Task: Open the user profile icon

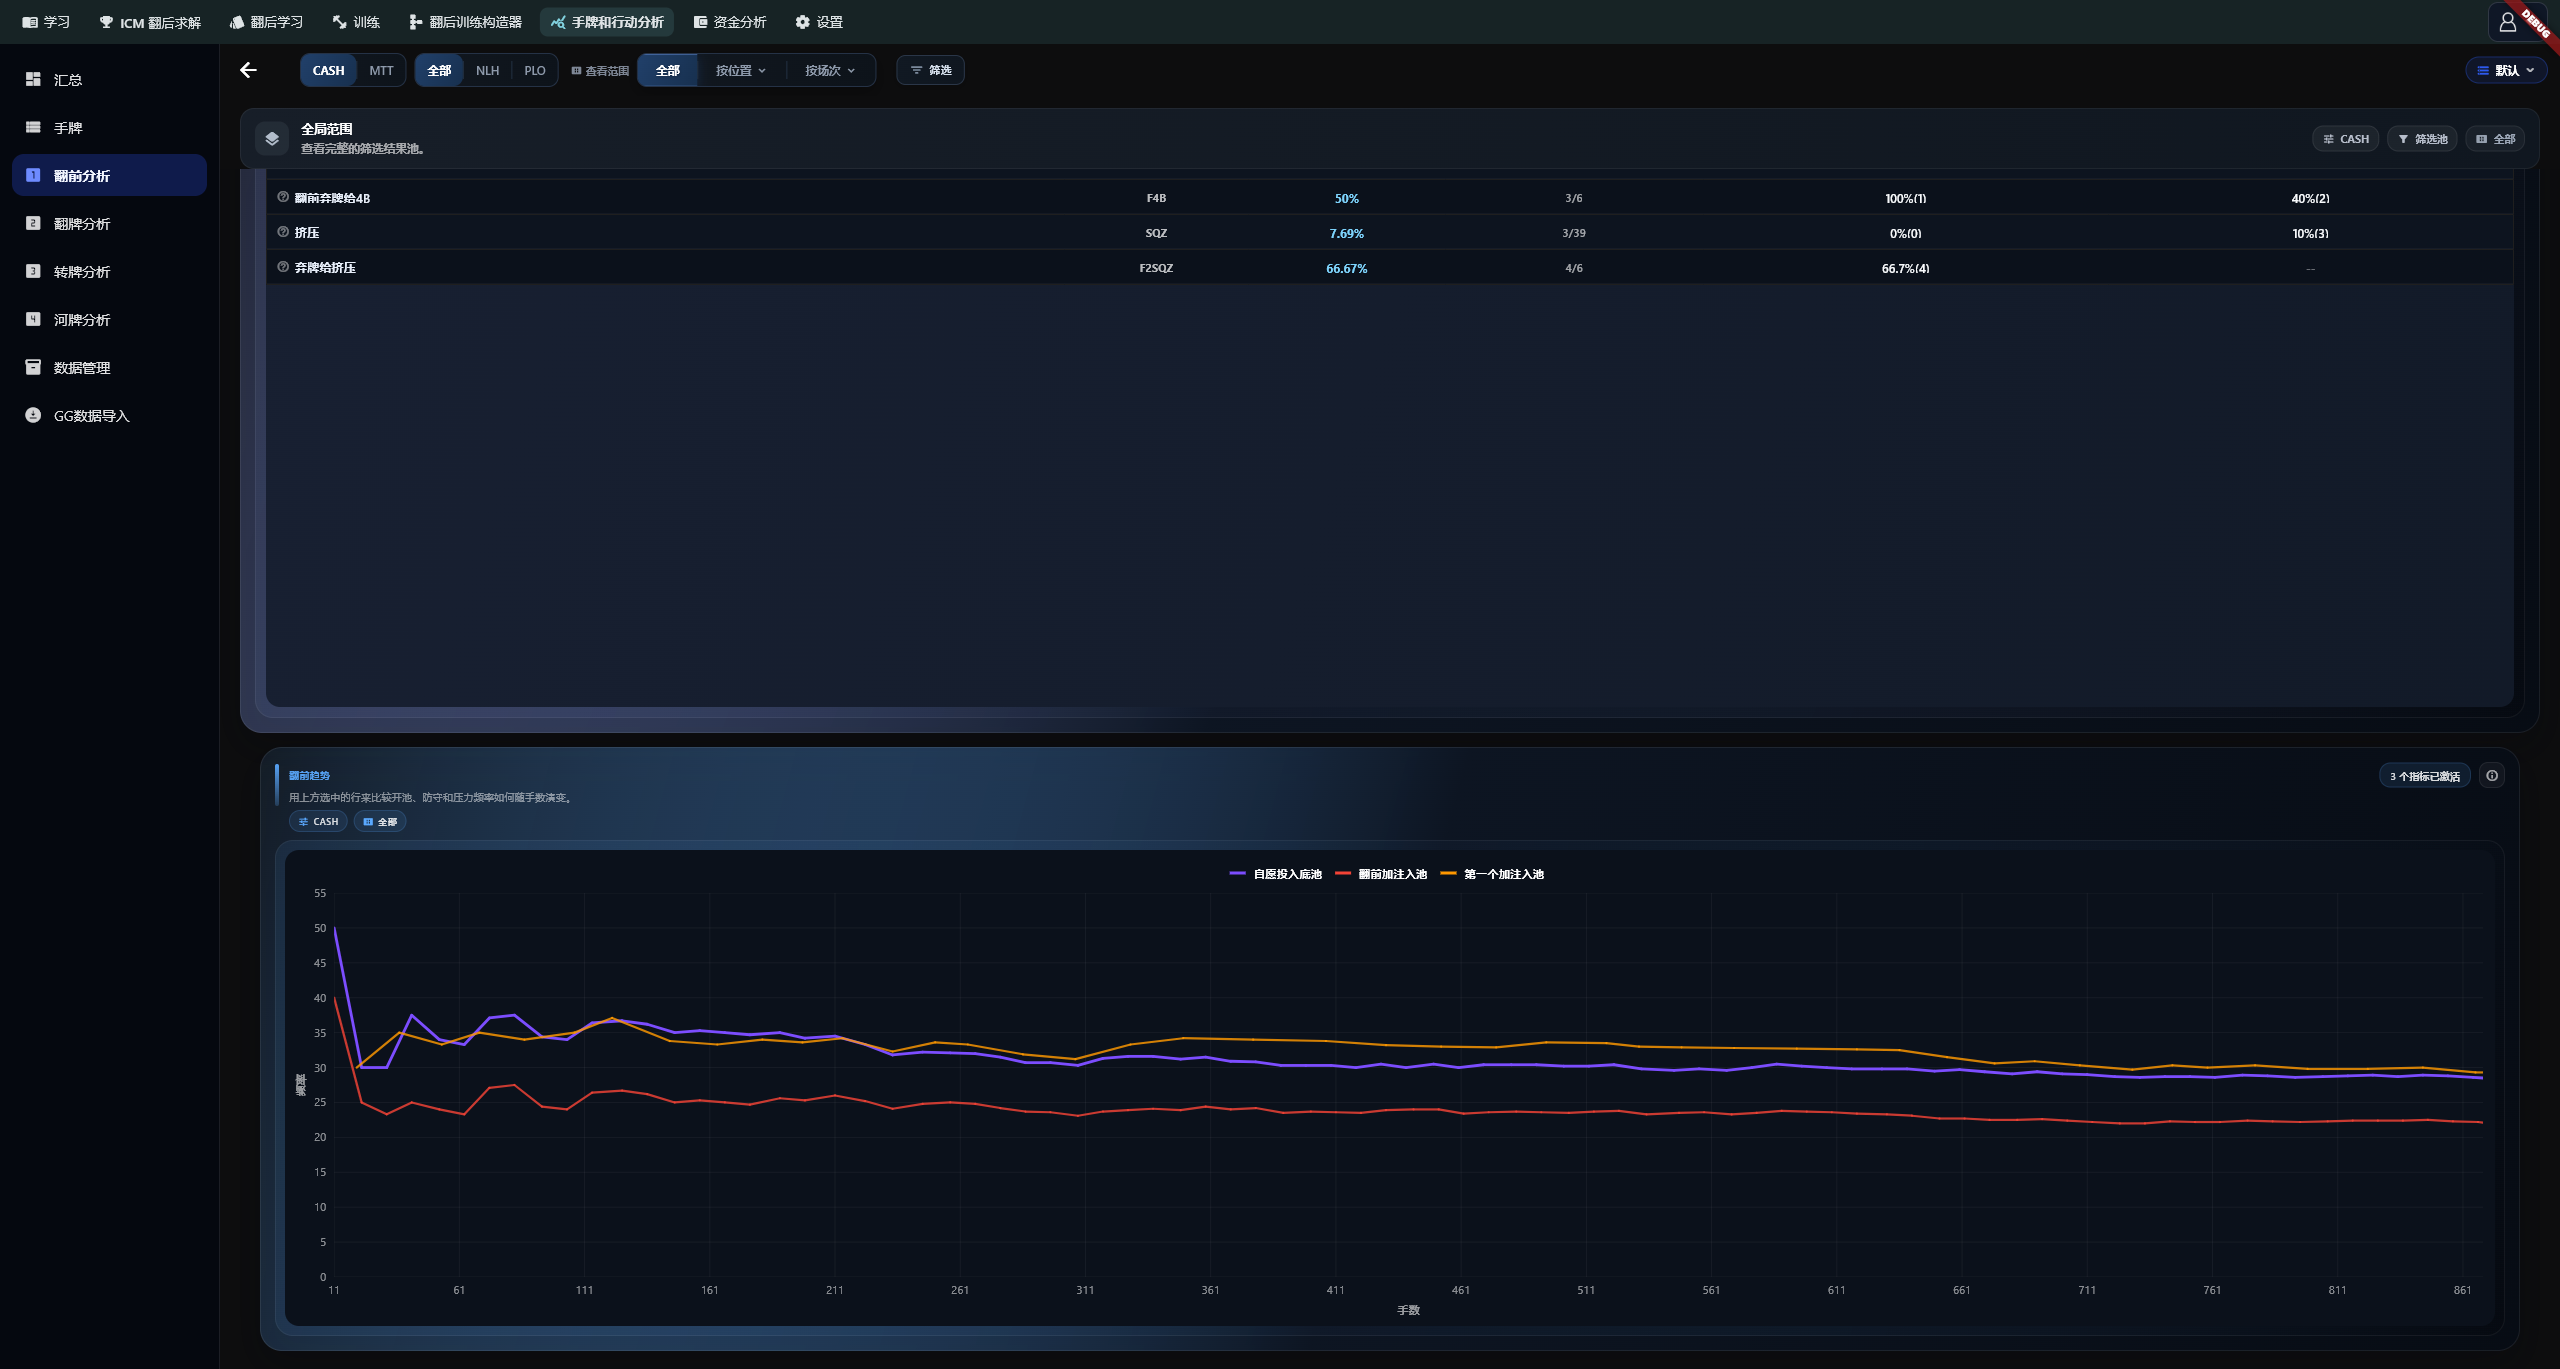Action: [2507, 22]
